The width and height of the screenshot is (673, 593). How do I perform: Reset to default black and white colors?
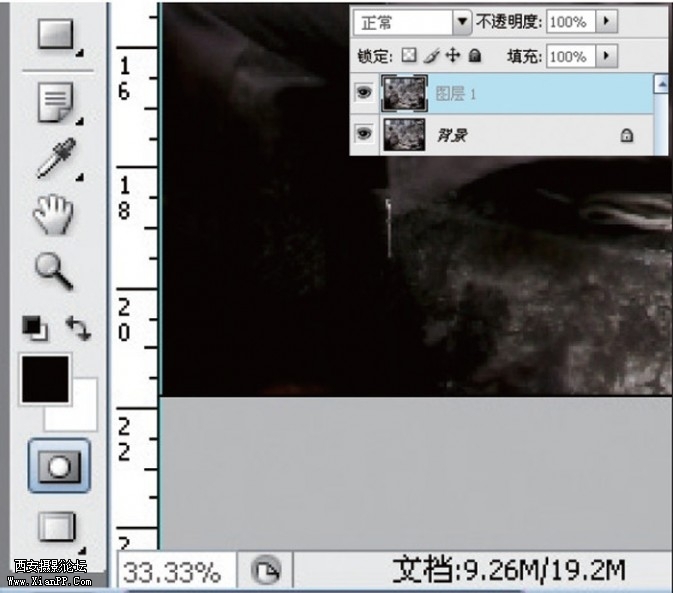34,327
